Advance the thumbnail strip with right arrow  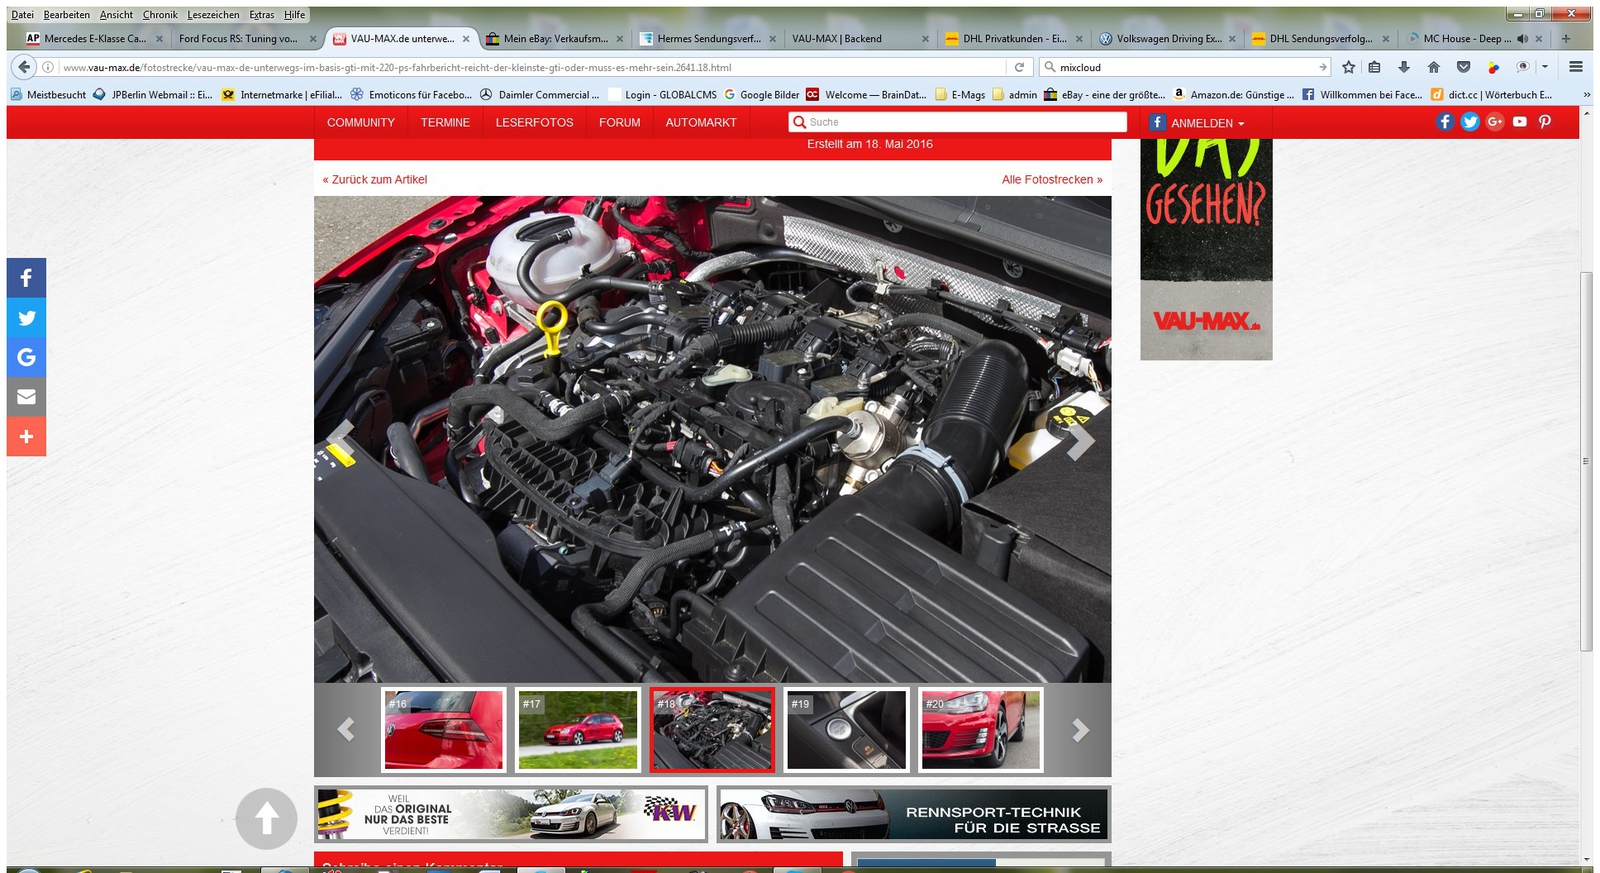click(1079, 730)
